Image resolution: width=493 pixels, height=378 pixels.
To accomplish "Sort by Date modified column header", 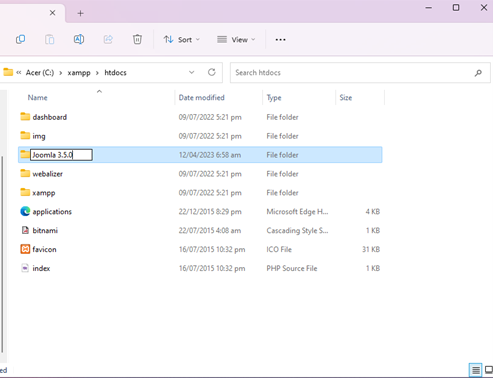I will (x=201, y=98).
